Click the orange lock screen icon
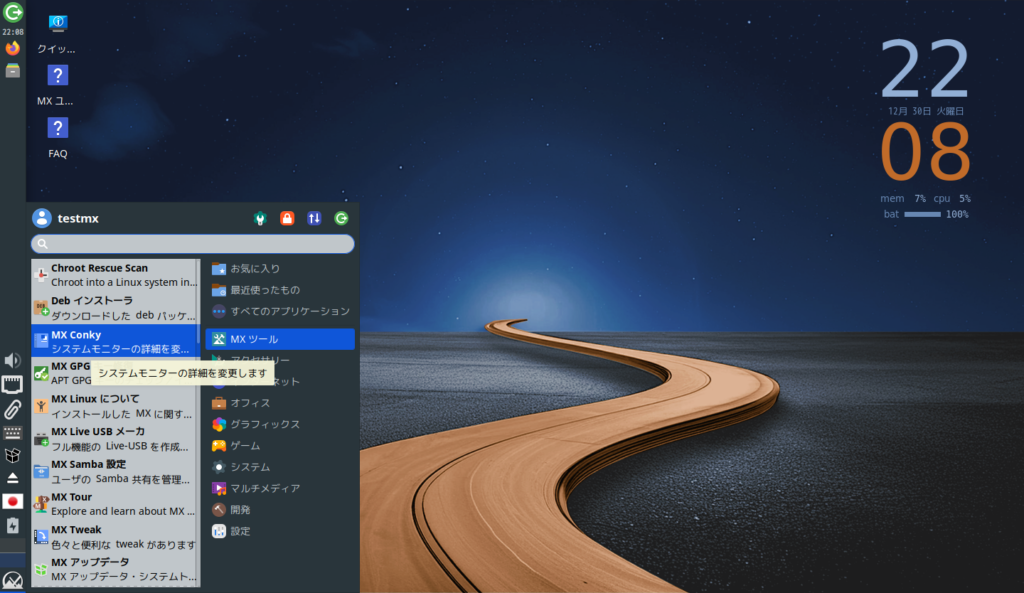The height and width of the screenshot is (593, 1024). tap(287, 218)
